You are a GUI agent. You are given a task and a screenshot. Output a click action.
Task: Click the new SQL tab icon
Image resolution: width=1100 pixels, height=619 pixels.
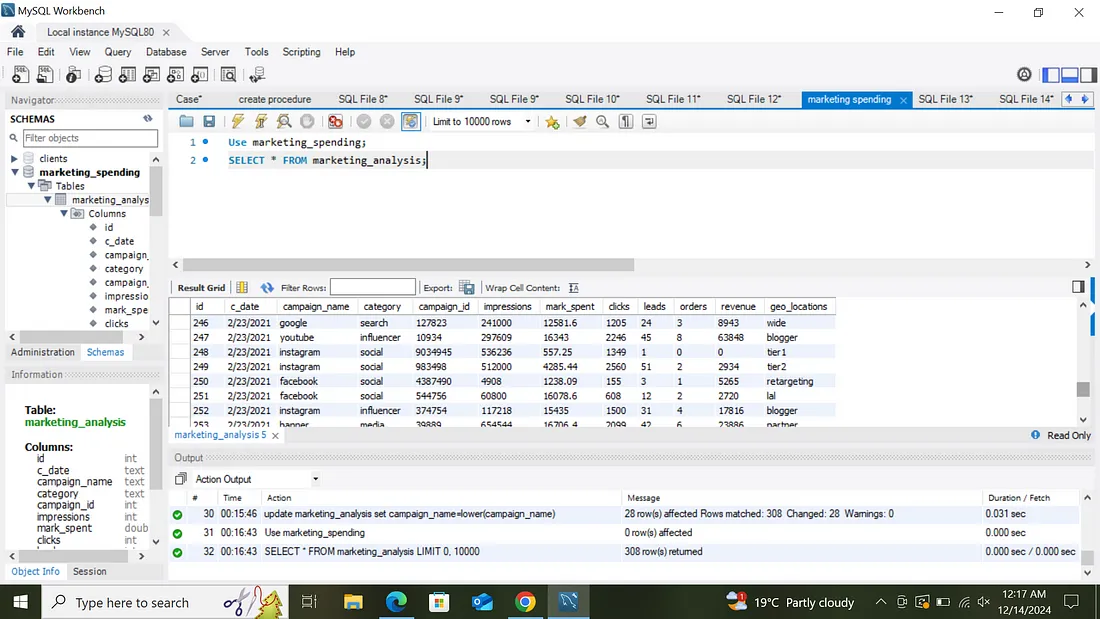[x=20, y=74]
